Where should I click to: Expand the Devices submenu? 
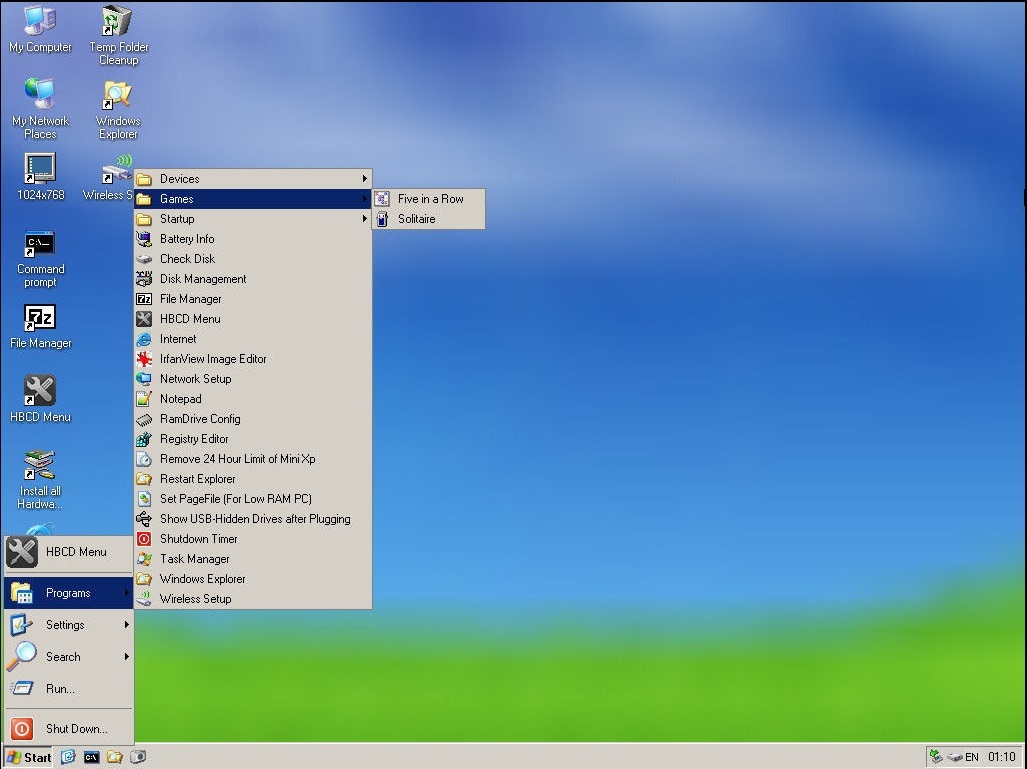[253, 179]
